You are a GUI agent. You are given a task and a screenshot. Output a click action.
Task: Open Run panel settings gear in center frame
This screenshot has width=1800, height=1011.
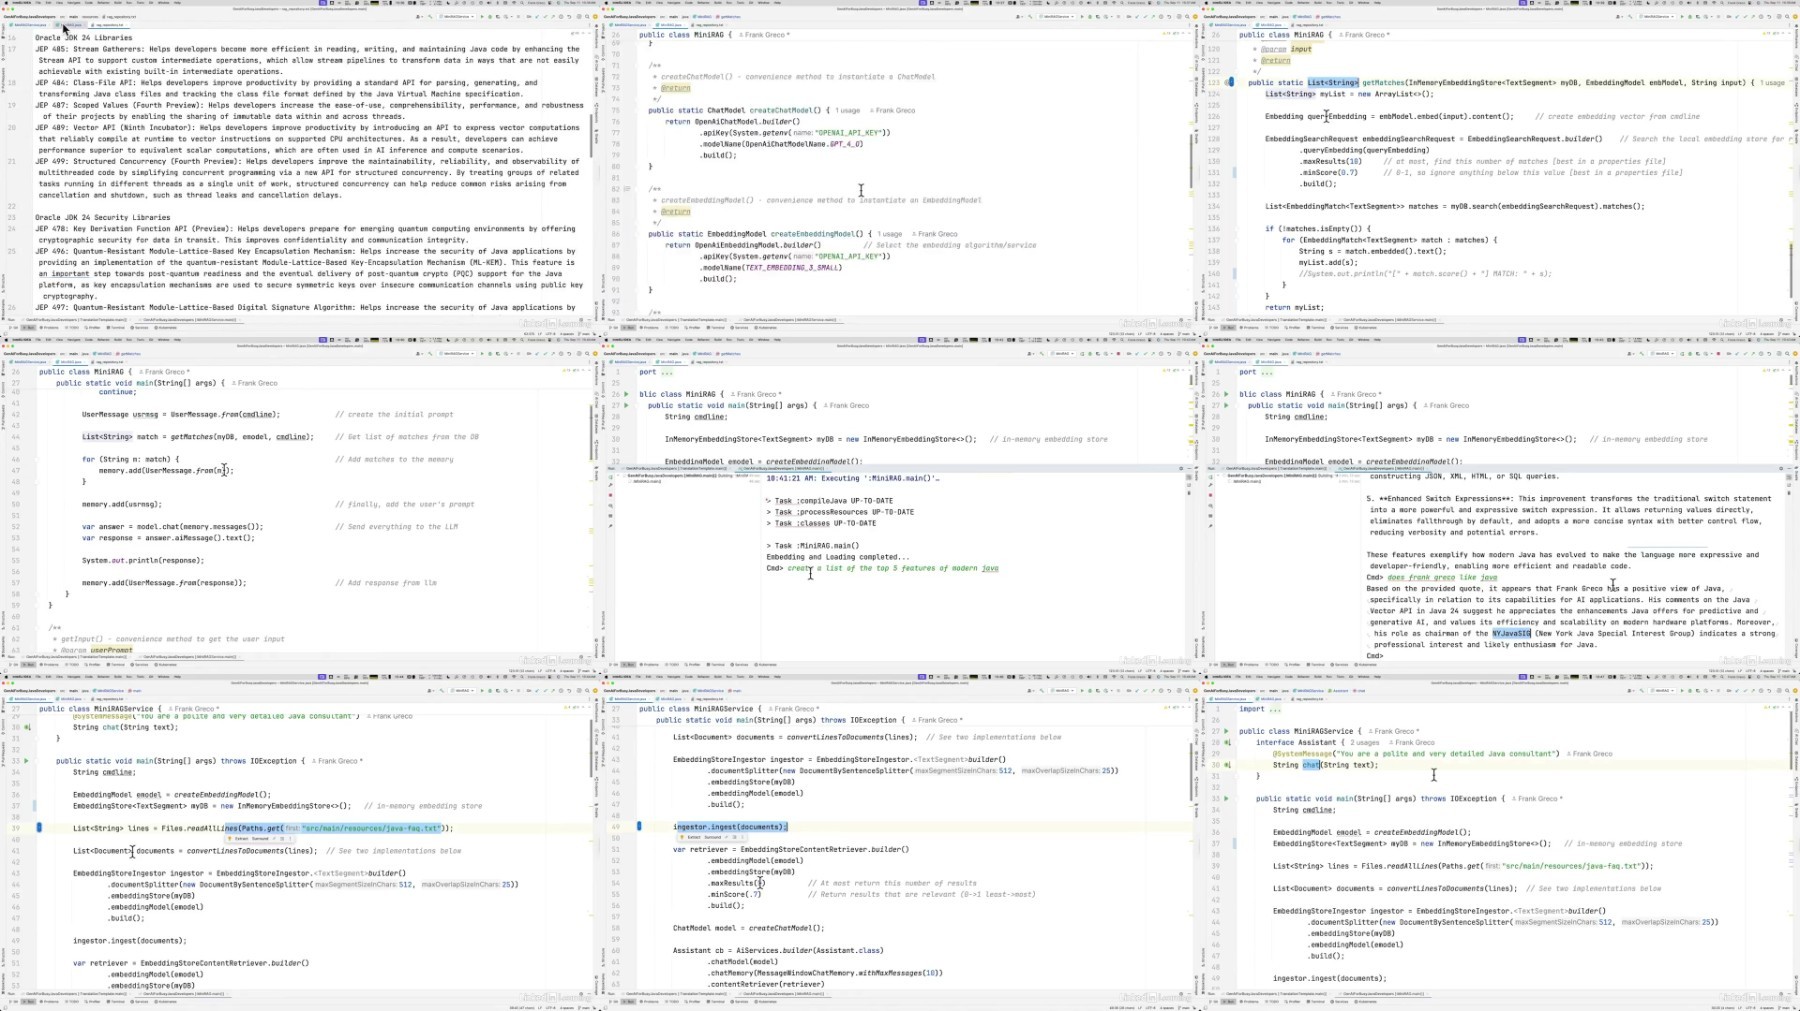pyautogui.click(x=1181, y=468)
